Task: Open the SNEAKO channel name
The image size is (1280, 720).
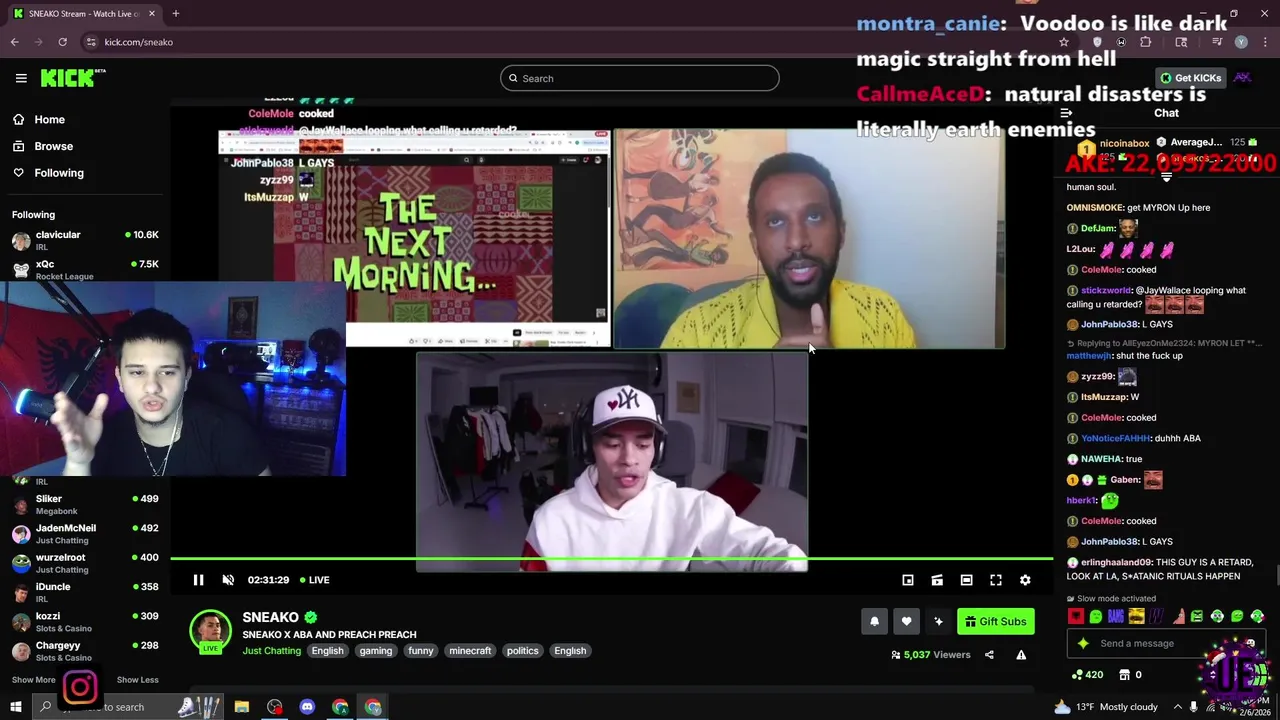Action: click(270, 617)
